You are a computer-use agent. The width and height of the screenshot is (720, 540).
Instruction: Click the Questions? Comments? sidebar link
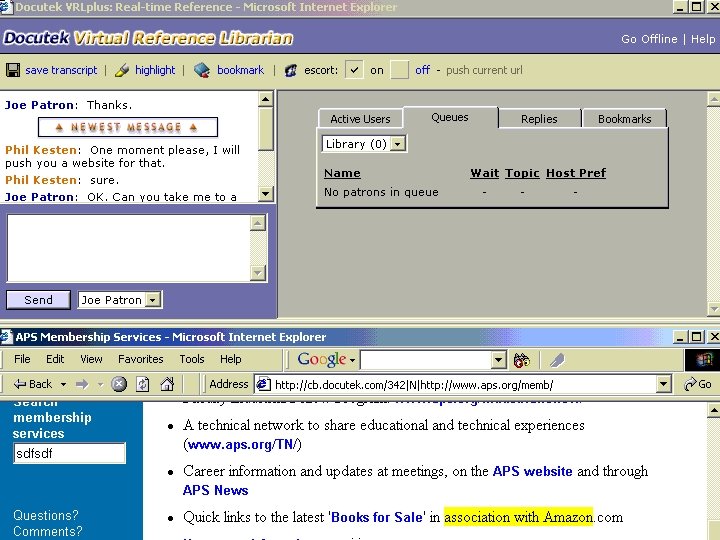point(48,523)
